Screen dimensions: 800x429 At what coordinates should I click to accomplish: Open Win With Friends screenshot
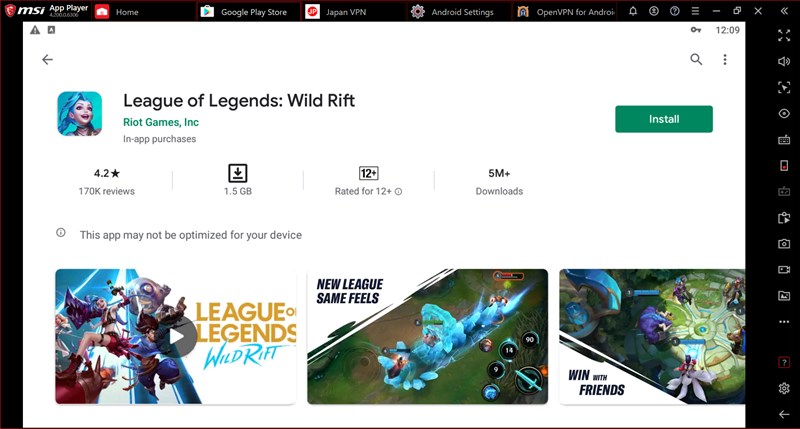pyautogui.click(x=652, y=337)
